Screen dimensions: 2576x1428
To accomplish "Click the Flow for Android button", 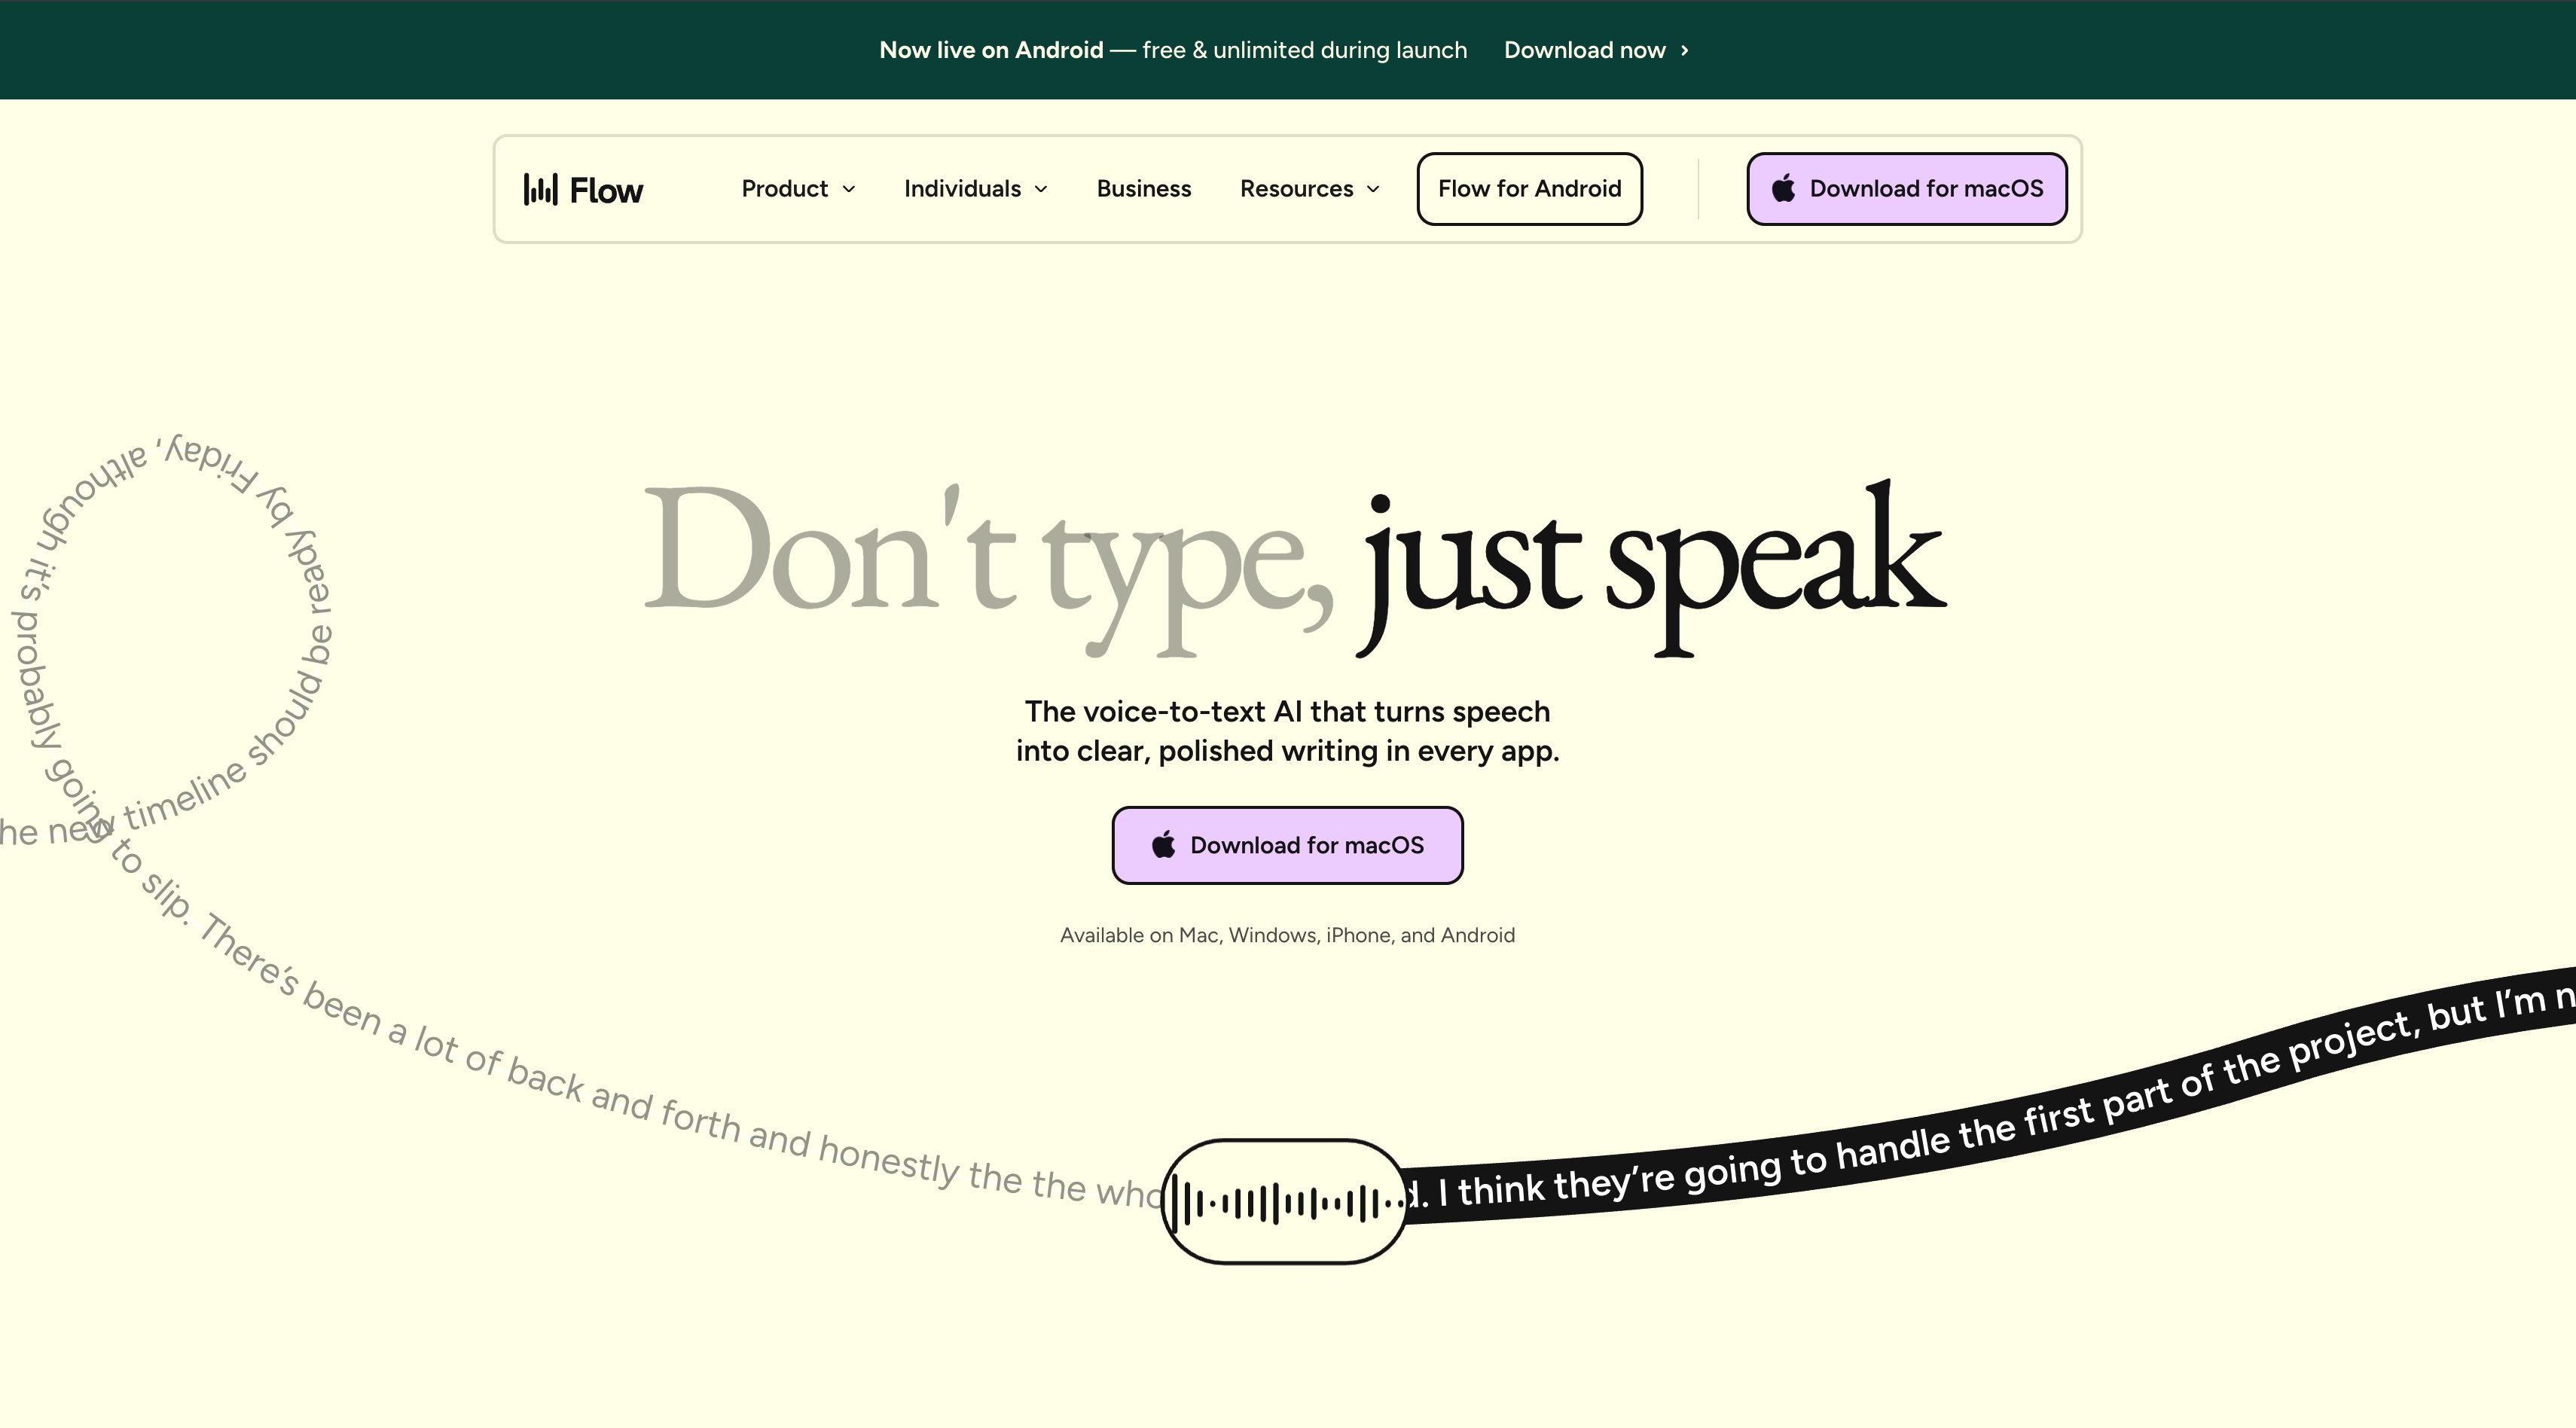I will [x=1529, y=188].
